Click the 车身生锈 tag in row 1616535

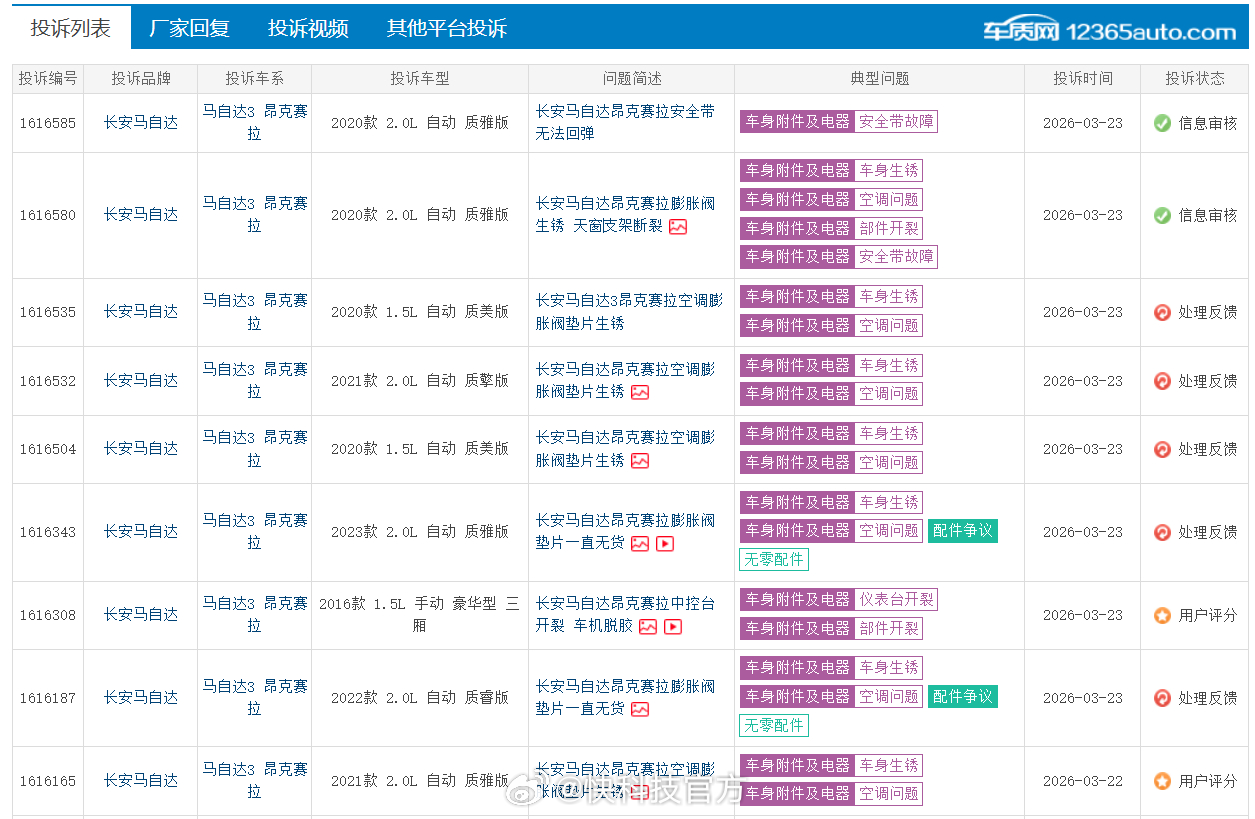888,297
